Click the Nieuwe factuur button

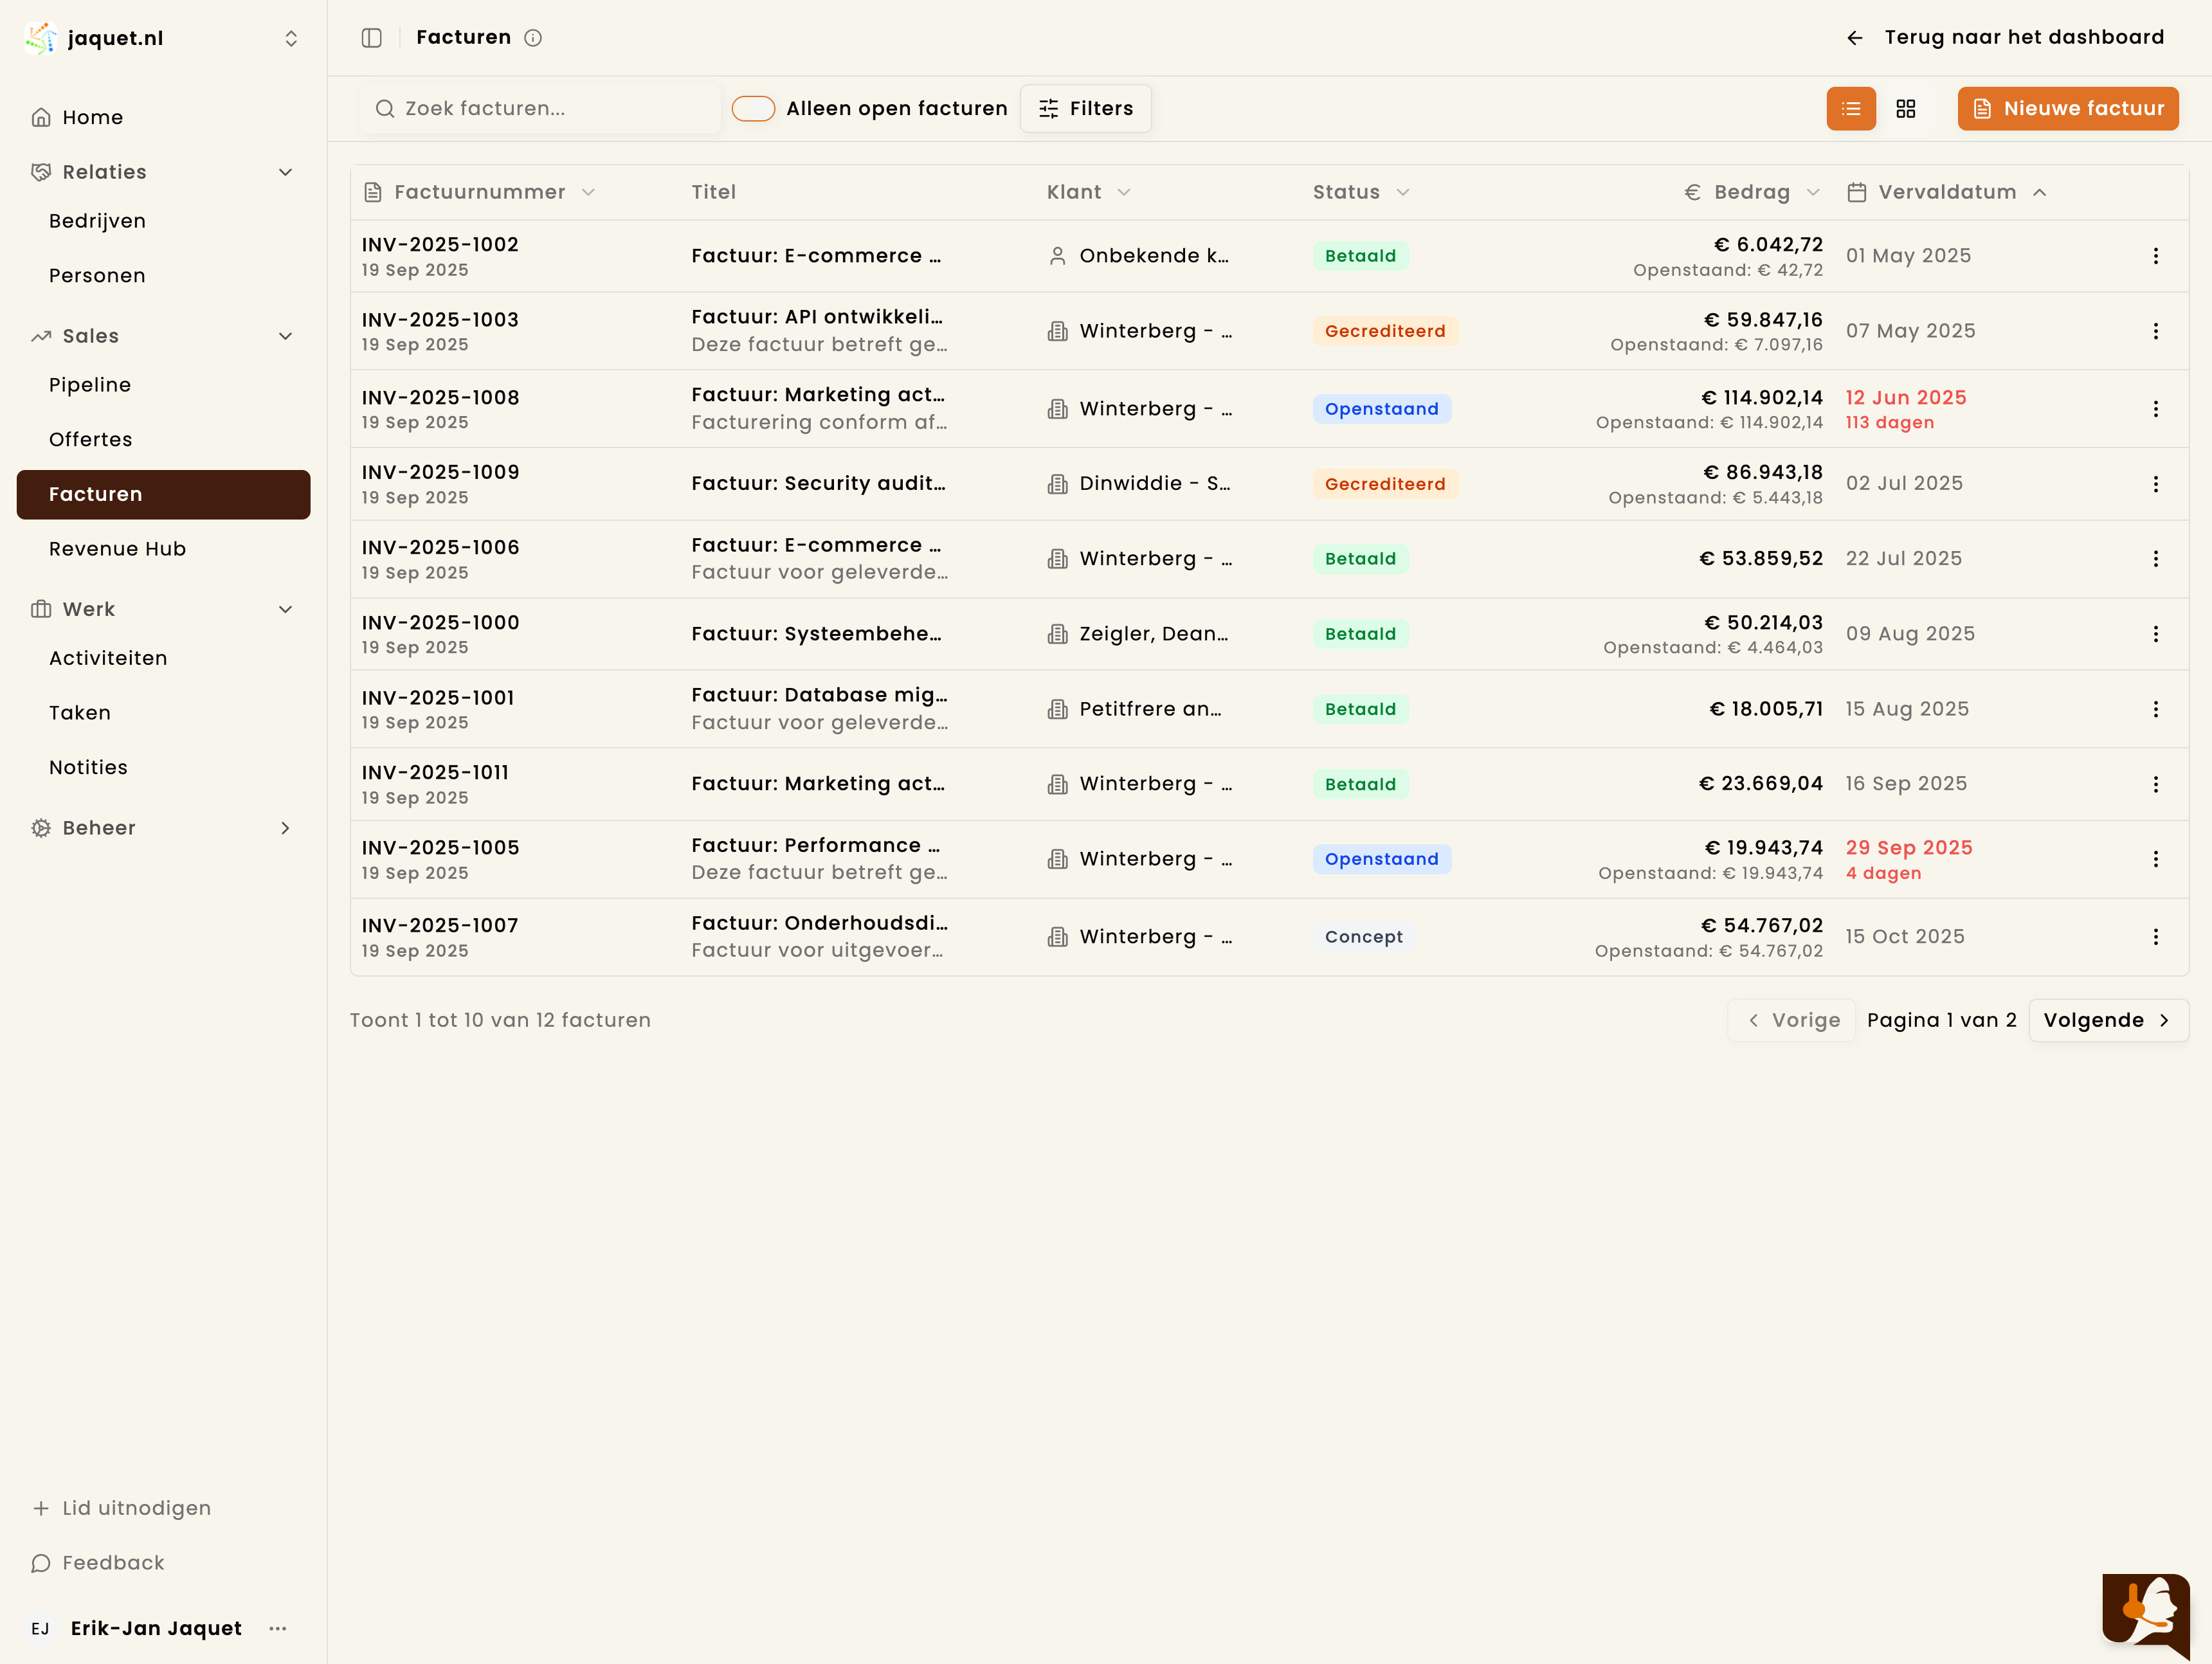2067,108
